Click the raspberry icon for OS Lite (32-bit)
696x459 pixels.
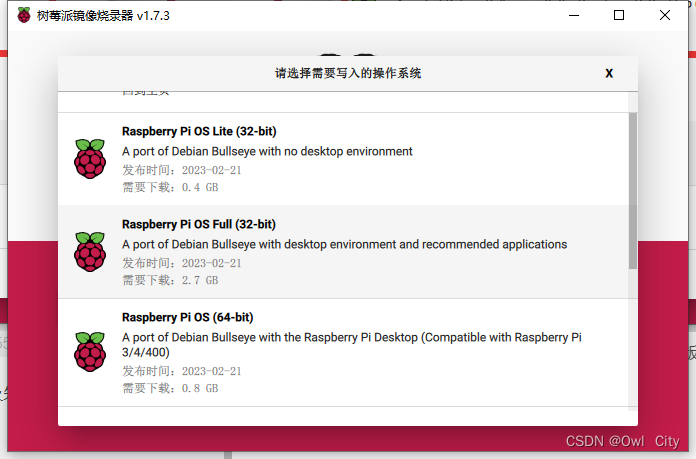coord(90,158)
